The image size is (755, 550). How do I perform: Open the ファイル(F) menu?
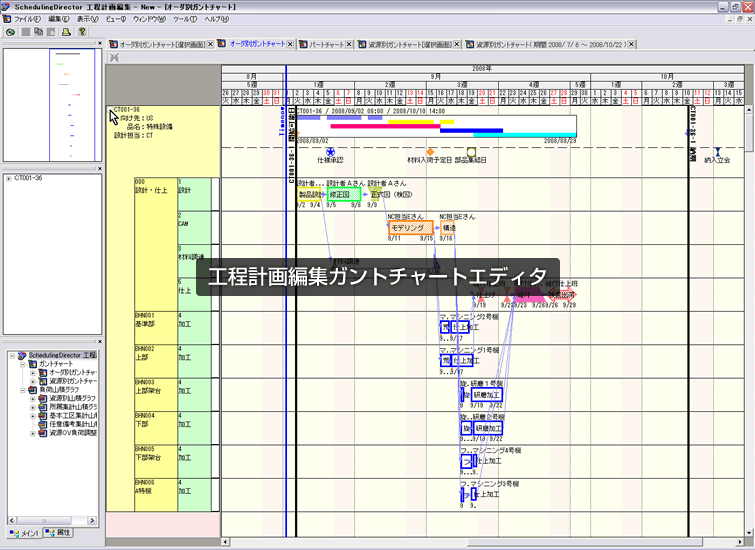coord(27,19)
